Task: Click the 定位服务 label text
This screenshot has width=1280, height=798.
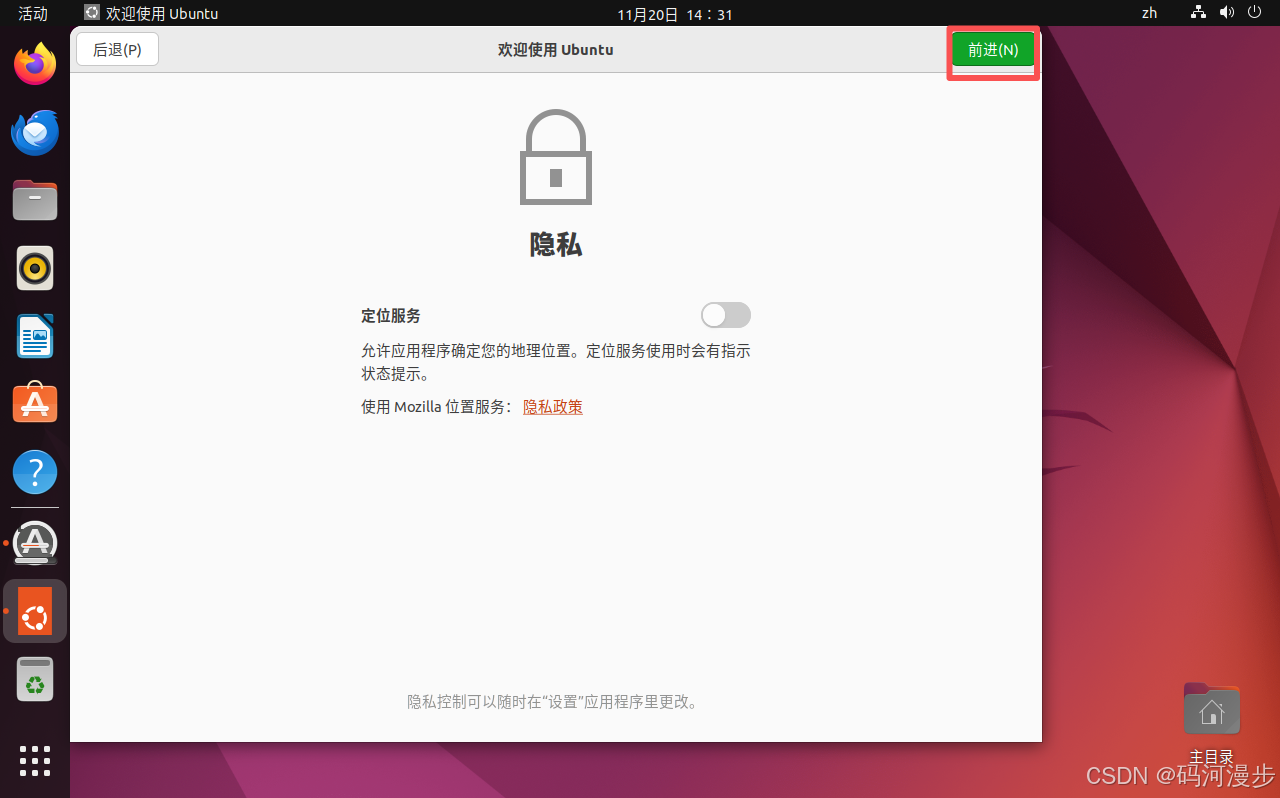Action: click(x=391, y=316)
